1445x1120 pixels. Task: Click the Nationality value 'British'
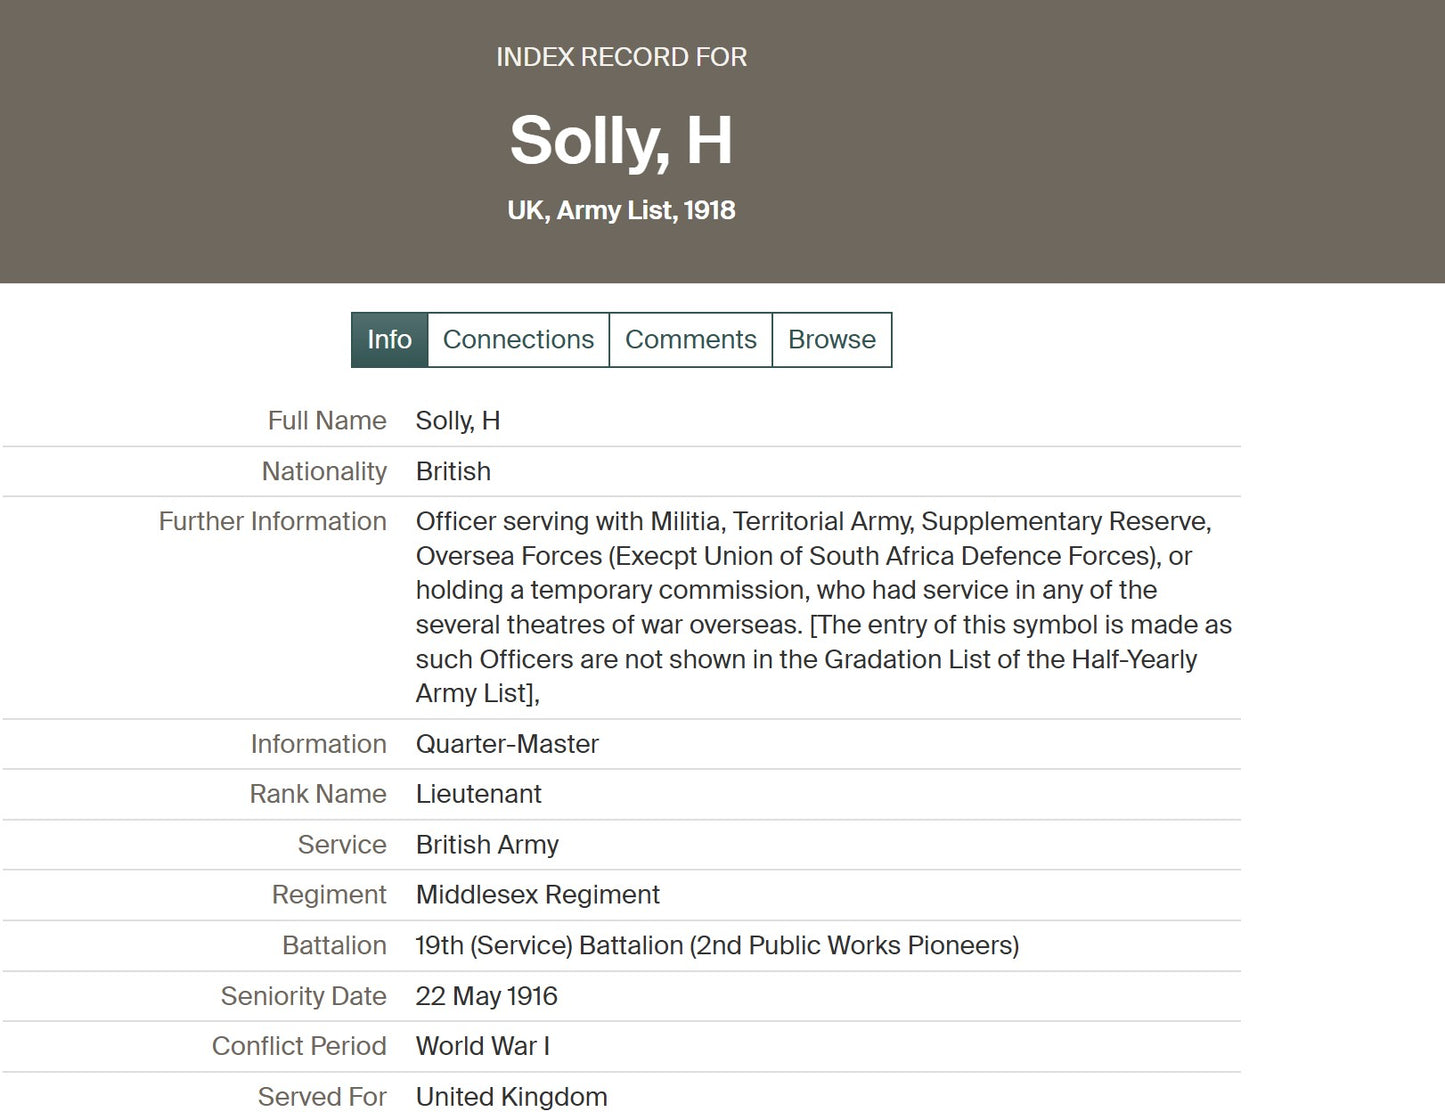[x=453, y=471]
